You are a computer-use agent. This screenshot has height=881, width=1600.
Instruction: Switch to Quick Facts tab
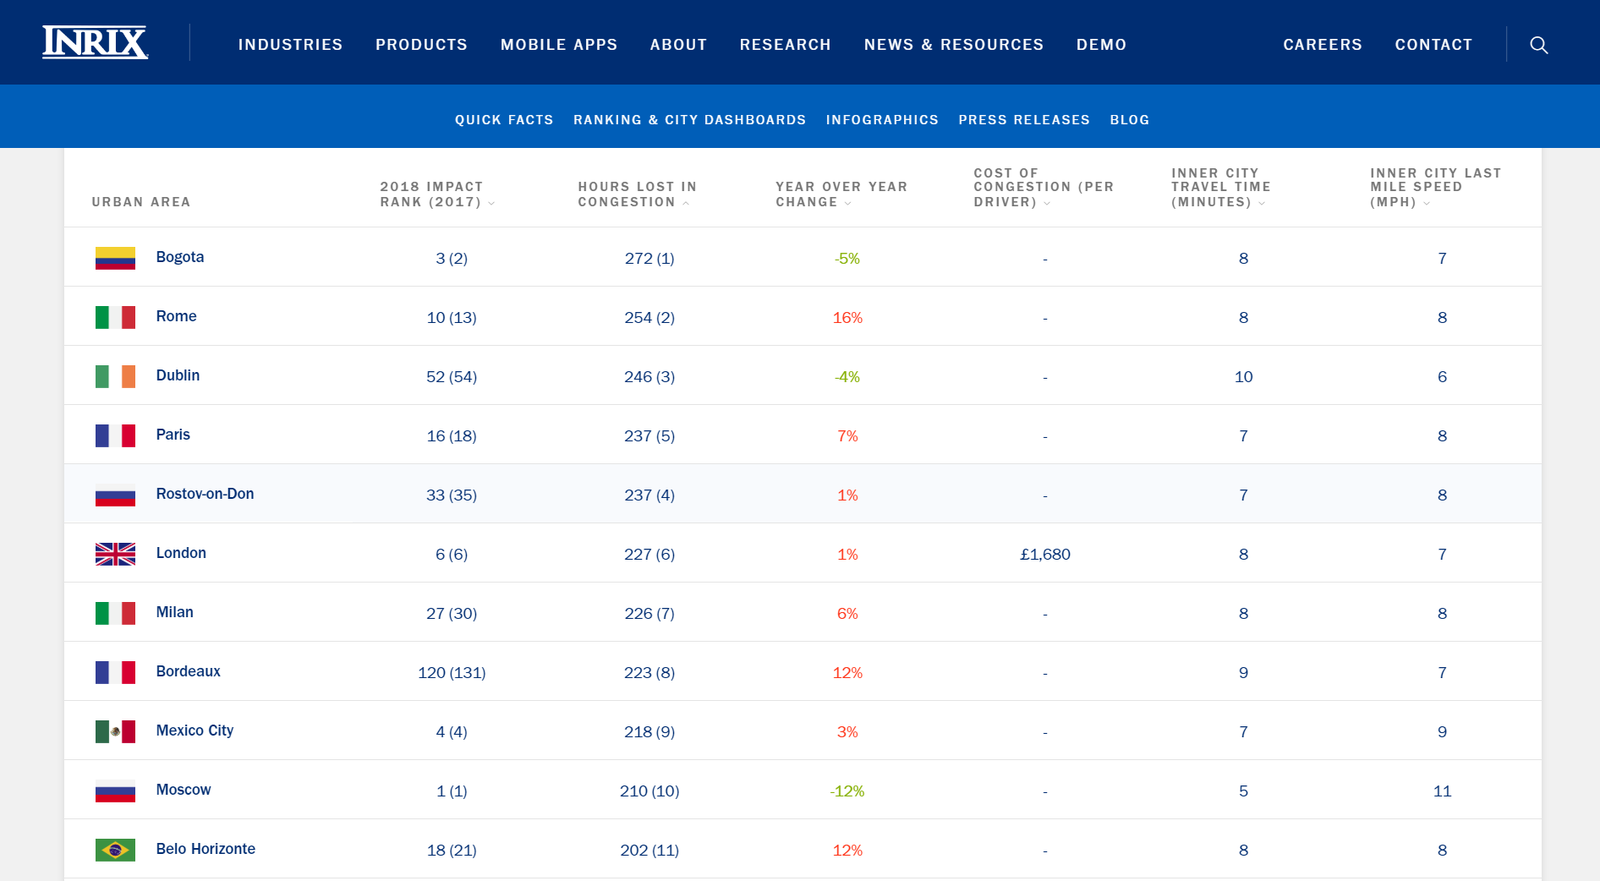tap(504, 120)
